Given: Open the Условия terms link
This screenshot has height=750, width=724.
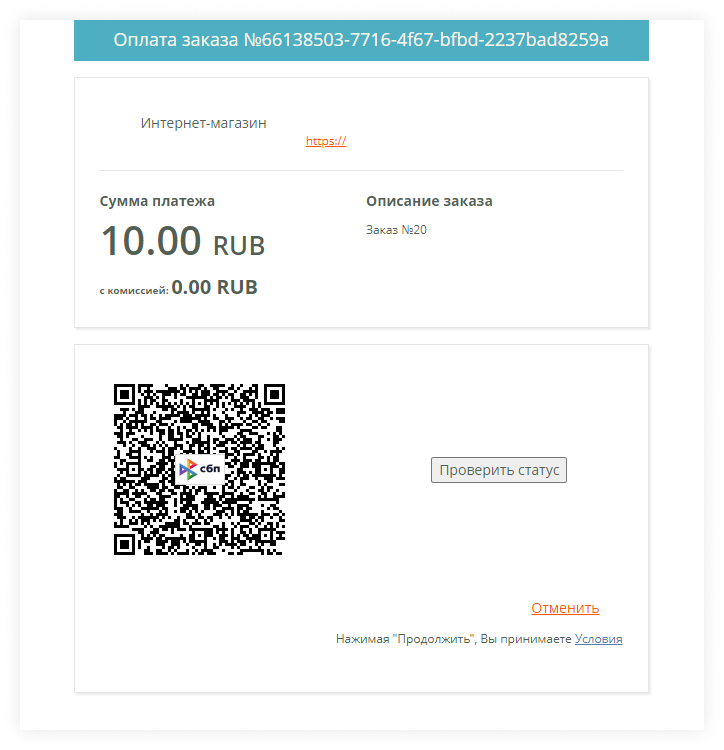Looking at the screenshot, I should point(598,639).
